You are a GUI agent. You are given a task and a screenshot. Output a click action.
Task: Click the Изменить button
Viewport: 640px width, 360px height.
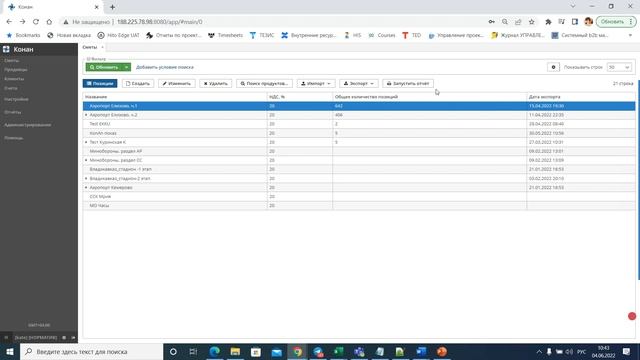pyautogui.click(x=177, y=83)
